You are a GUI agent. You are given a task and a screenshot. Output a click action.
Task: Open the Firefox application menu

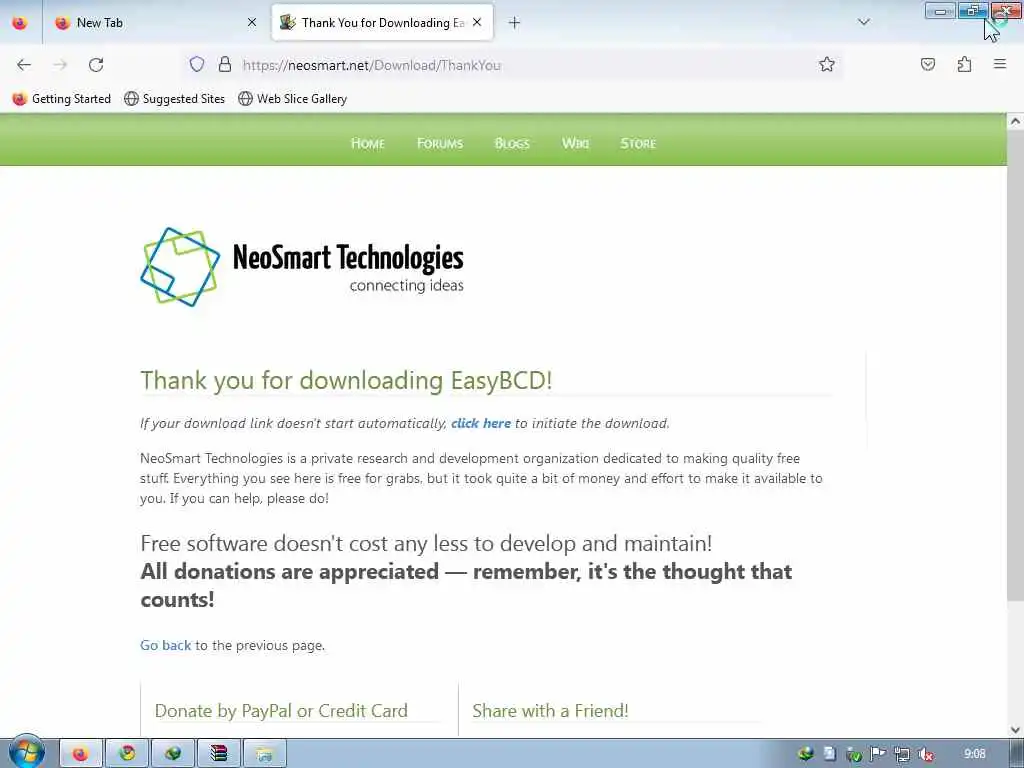pyautogui.click(x=1000, y=64)
